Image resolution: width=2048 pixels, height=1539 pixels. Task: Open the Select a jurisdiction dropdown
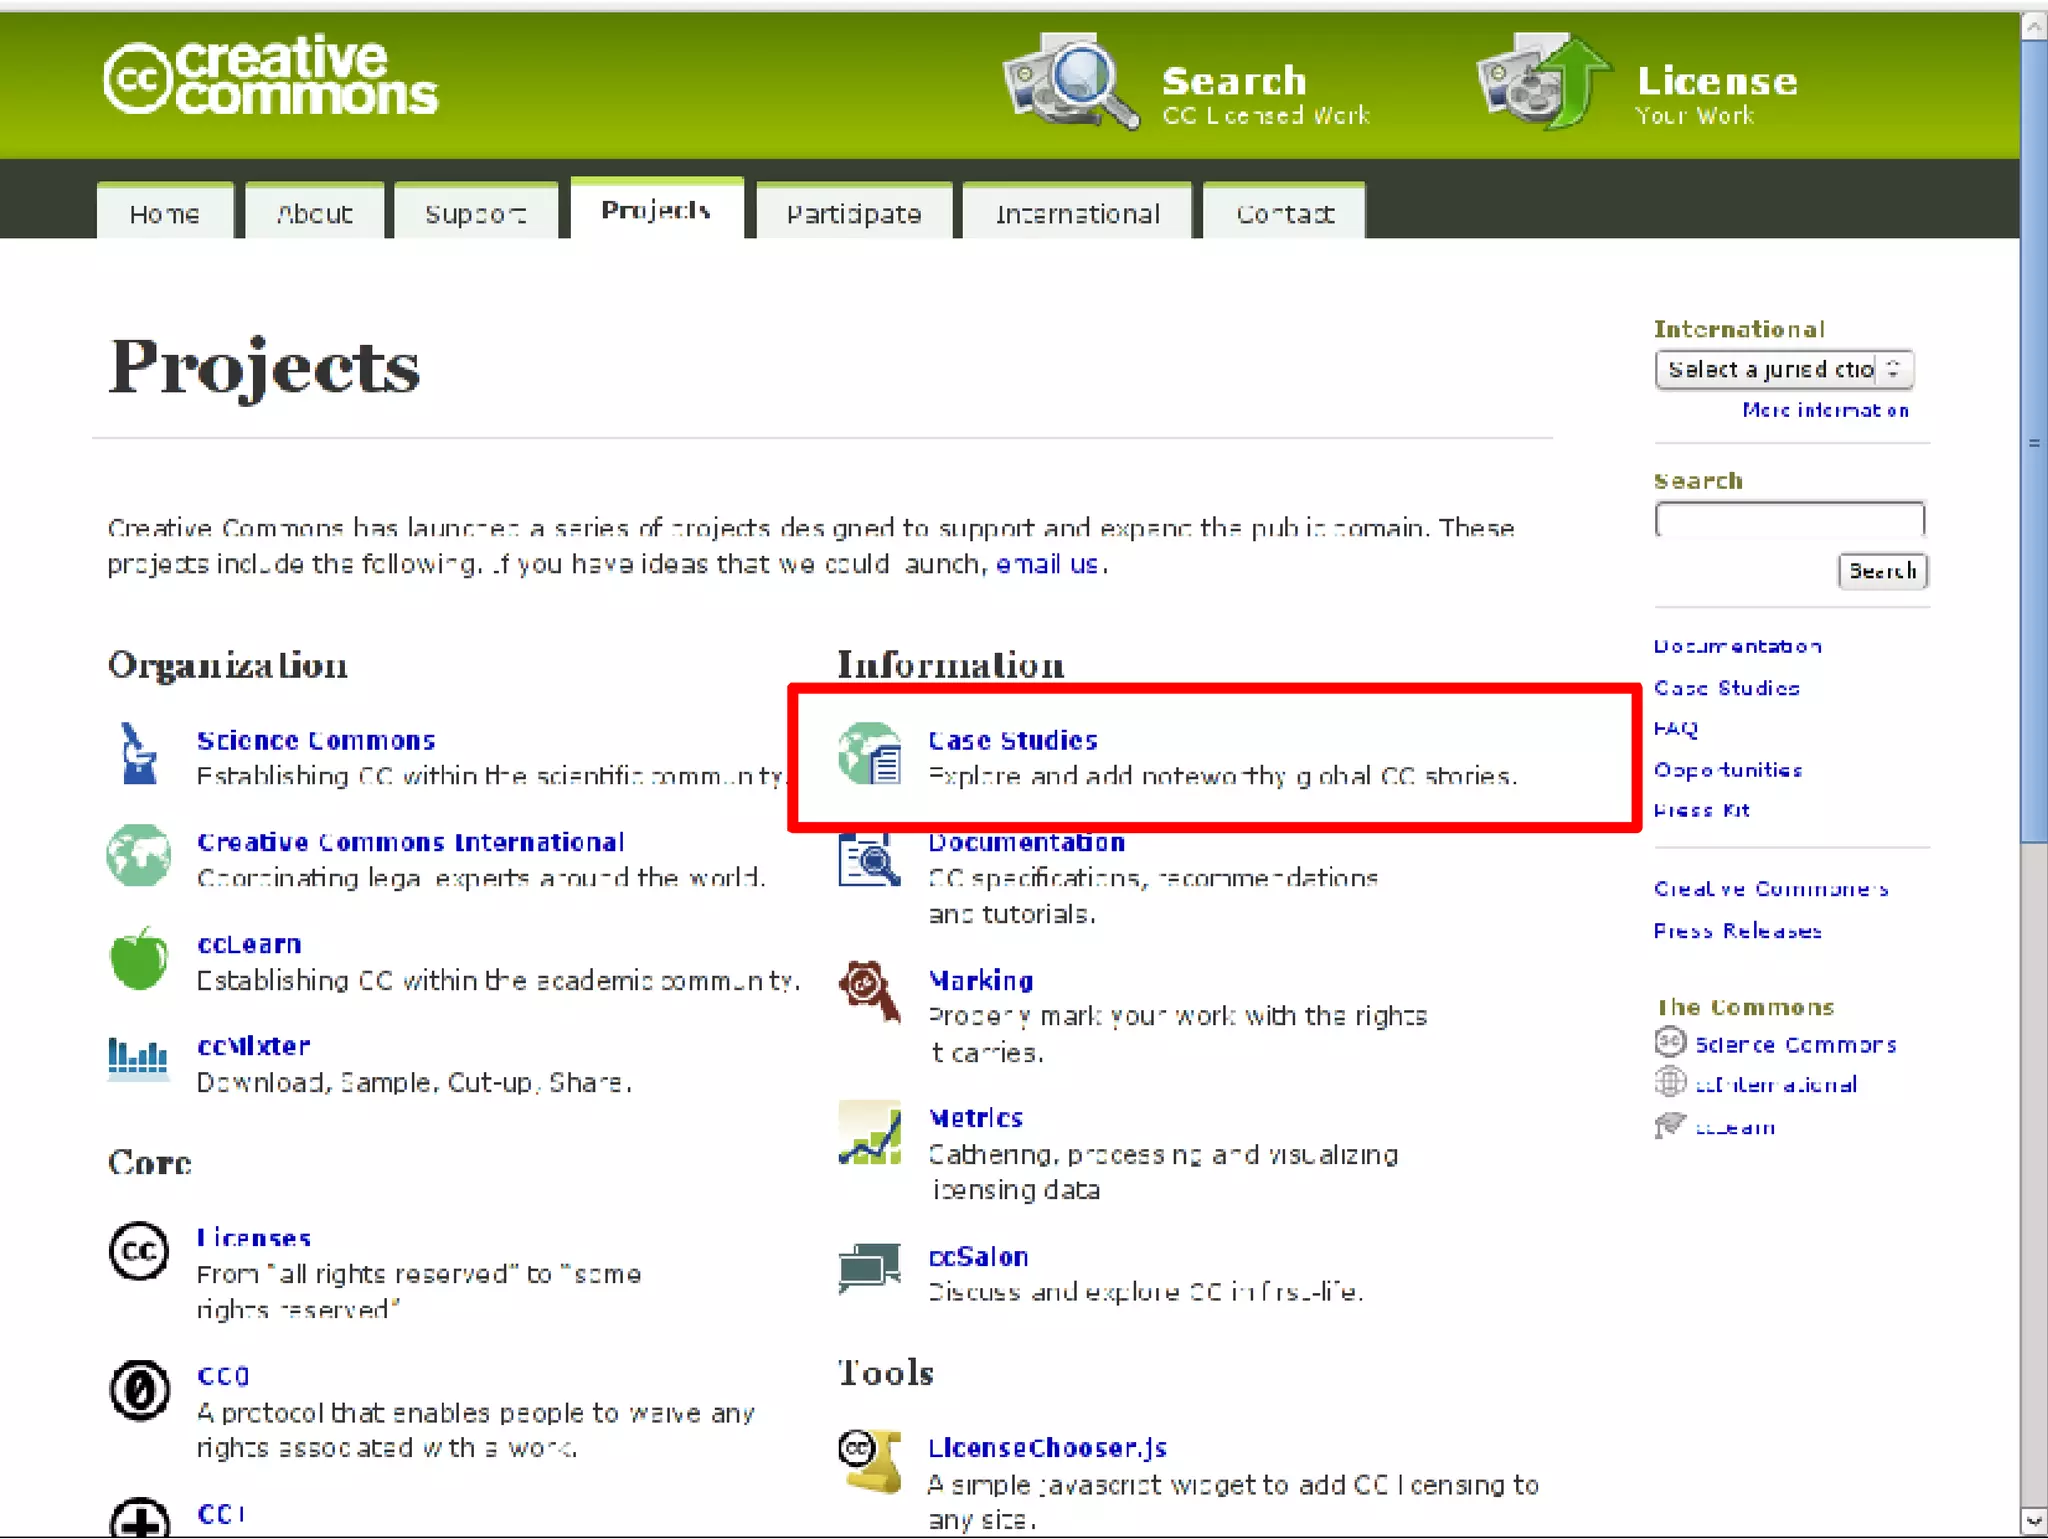coord(1783,369)
